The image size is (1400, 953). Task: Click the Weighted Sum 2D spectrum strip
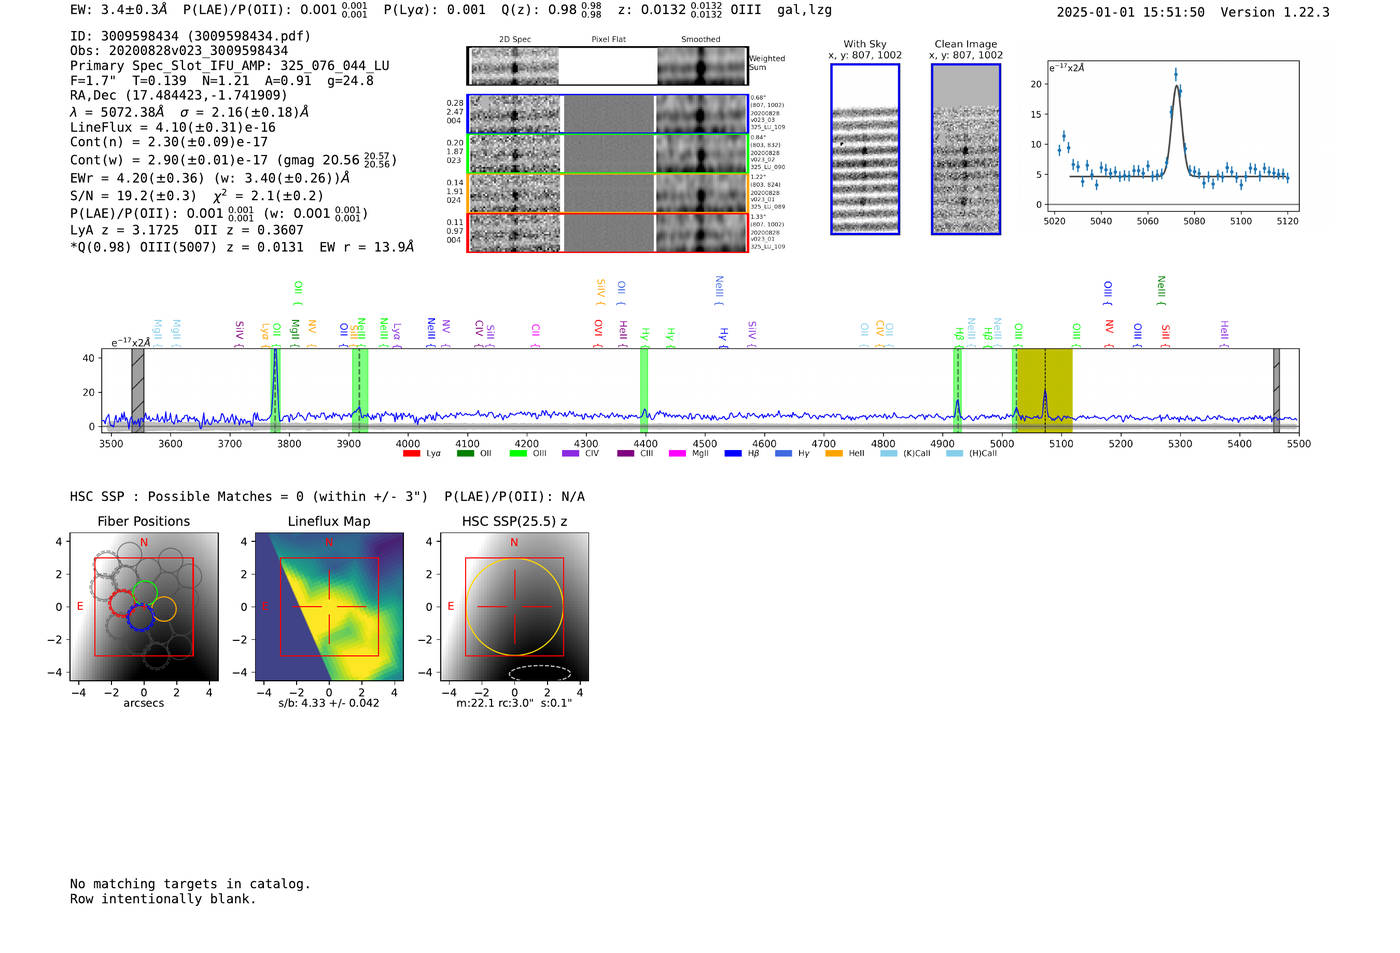[607, 66]
